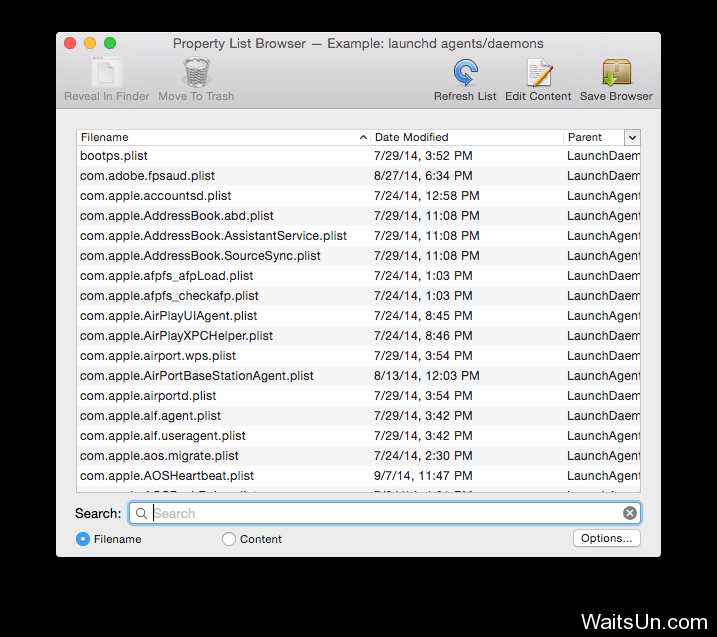717x637 pixels.
Task: Click the Parent column header
Action: (x=592, y=137)
